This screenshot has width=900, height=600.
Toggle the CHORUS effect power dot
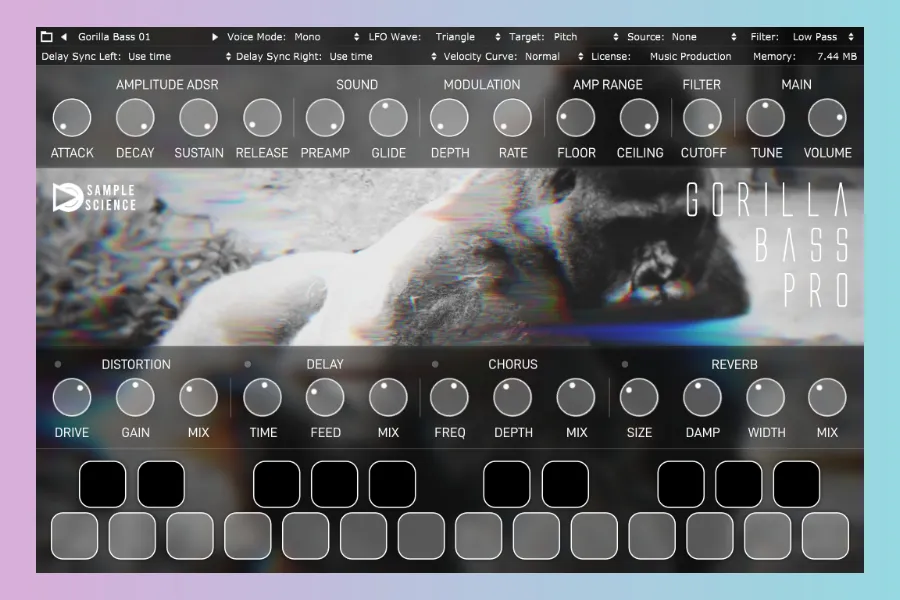click(435, 364)
